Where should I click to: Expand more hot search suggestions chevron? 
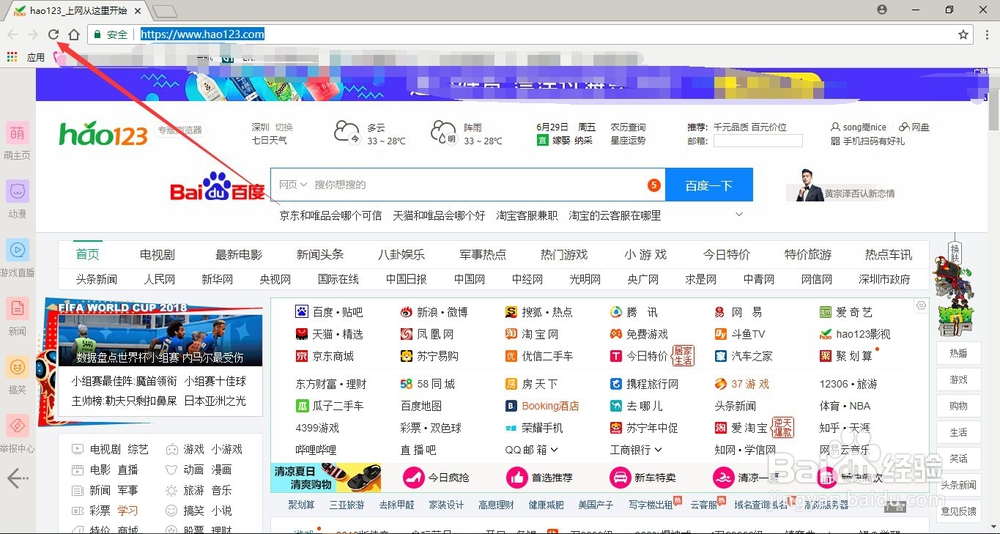pyautogui.click(x=739, y=214)
